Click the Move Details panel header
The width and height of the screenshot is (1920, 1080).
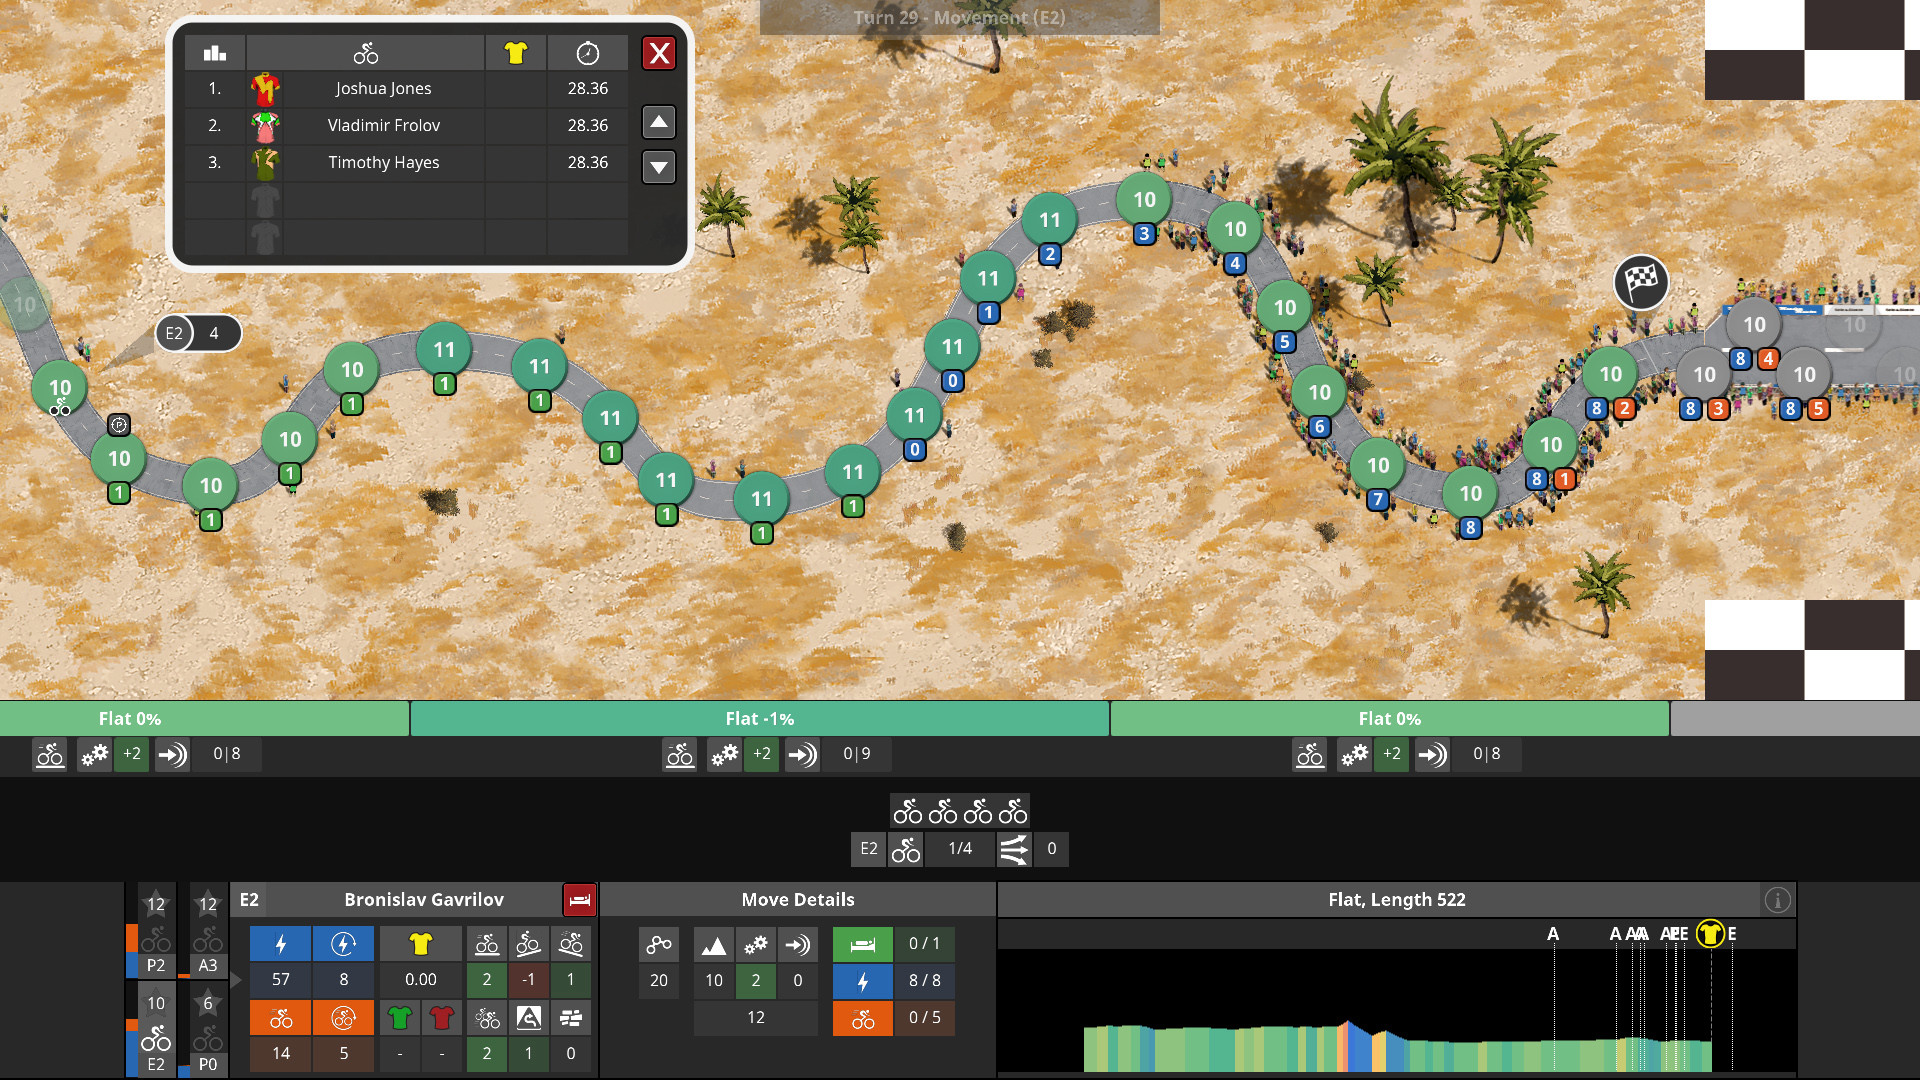(x=797, y=899)
